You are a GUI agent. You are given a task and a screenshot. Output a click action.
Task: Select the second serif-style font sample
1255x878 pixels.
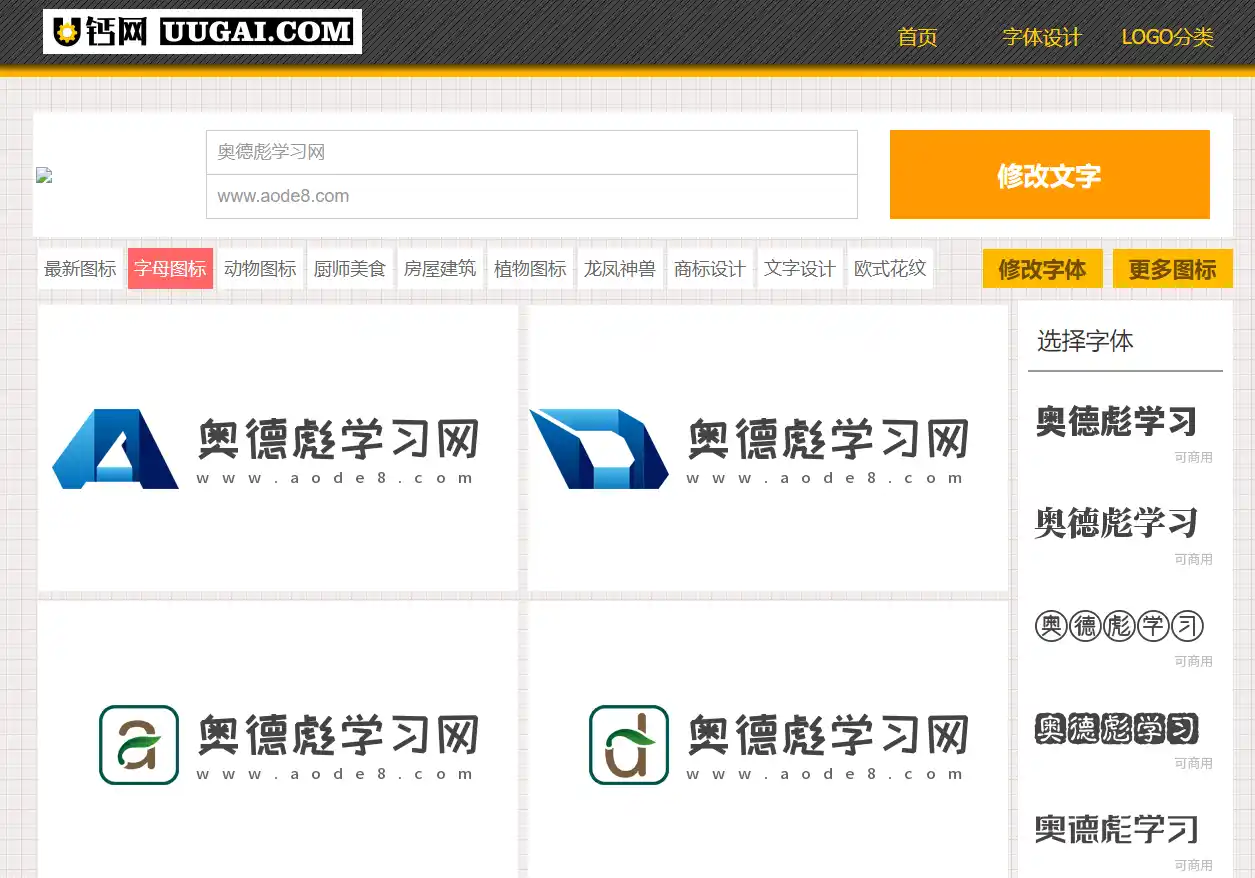(x=1116, y=523)
